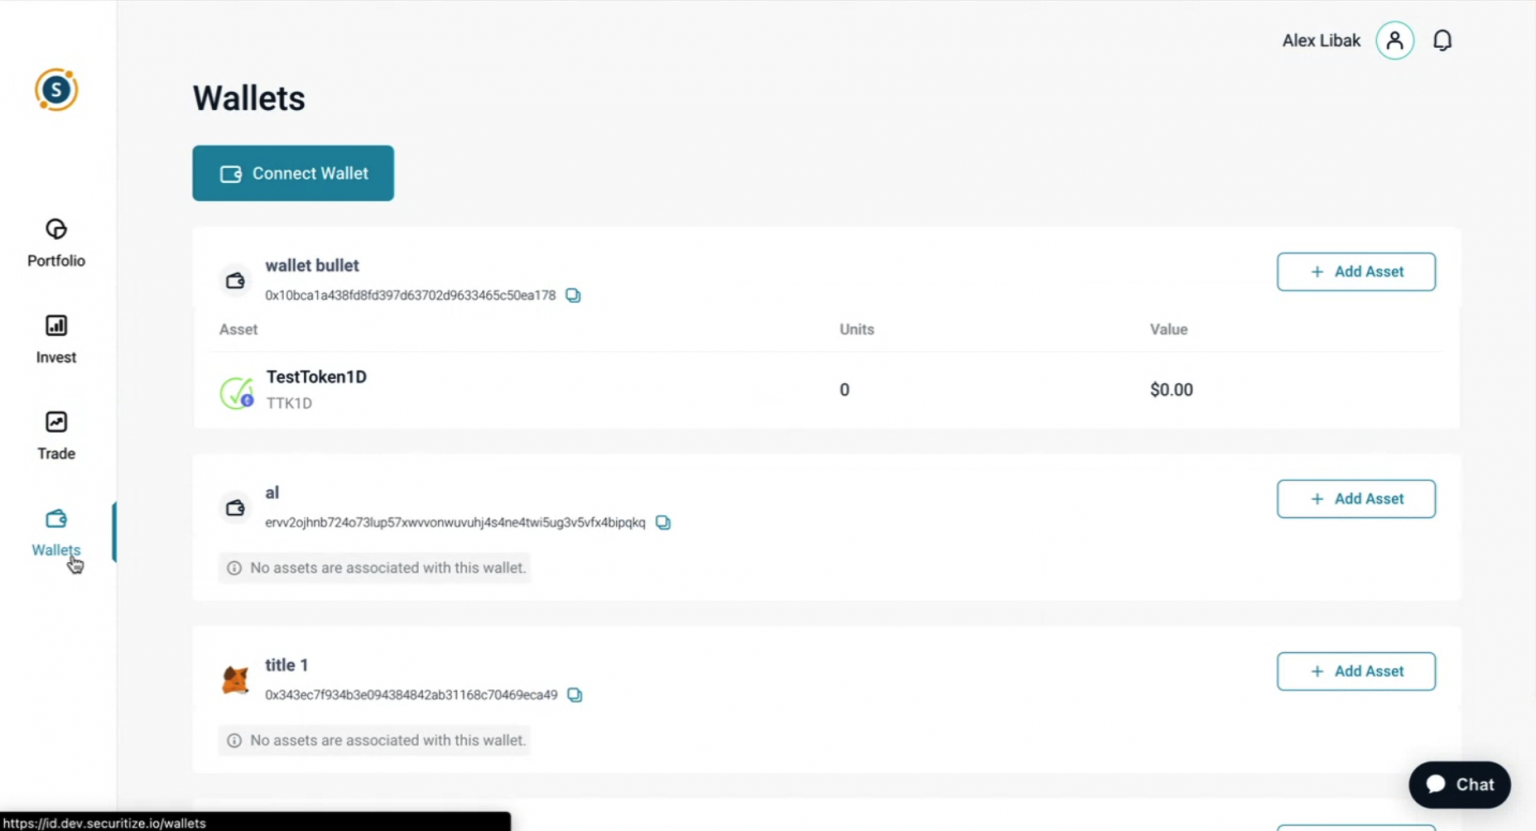Copy the title 1 wallet address
Viewport: 1536px width, 831px height.
574,694
